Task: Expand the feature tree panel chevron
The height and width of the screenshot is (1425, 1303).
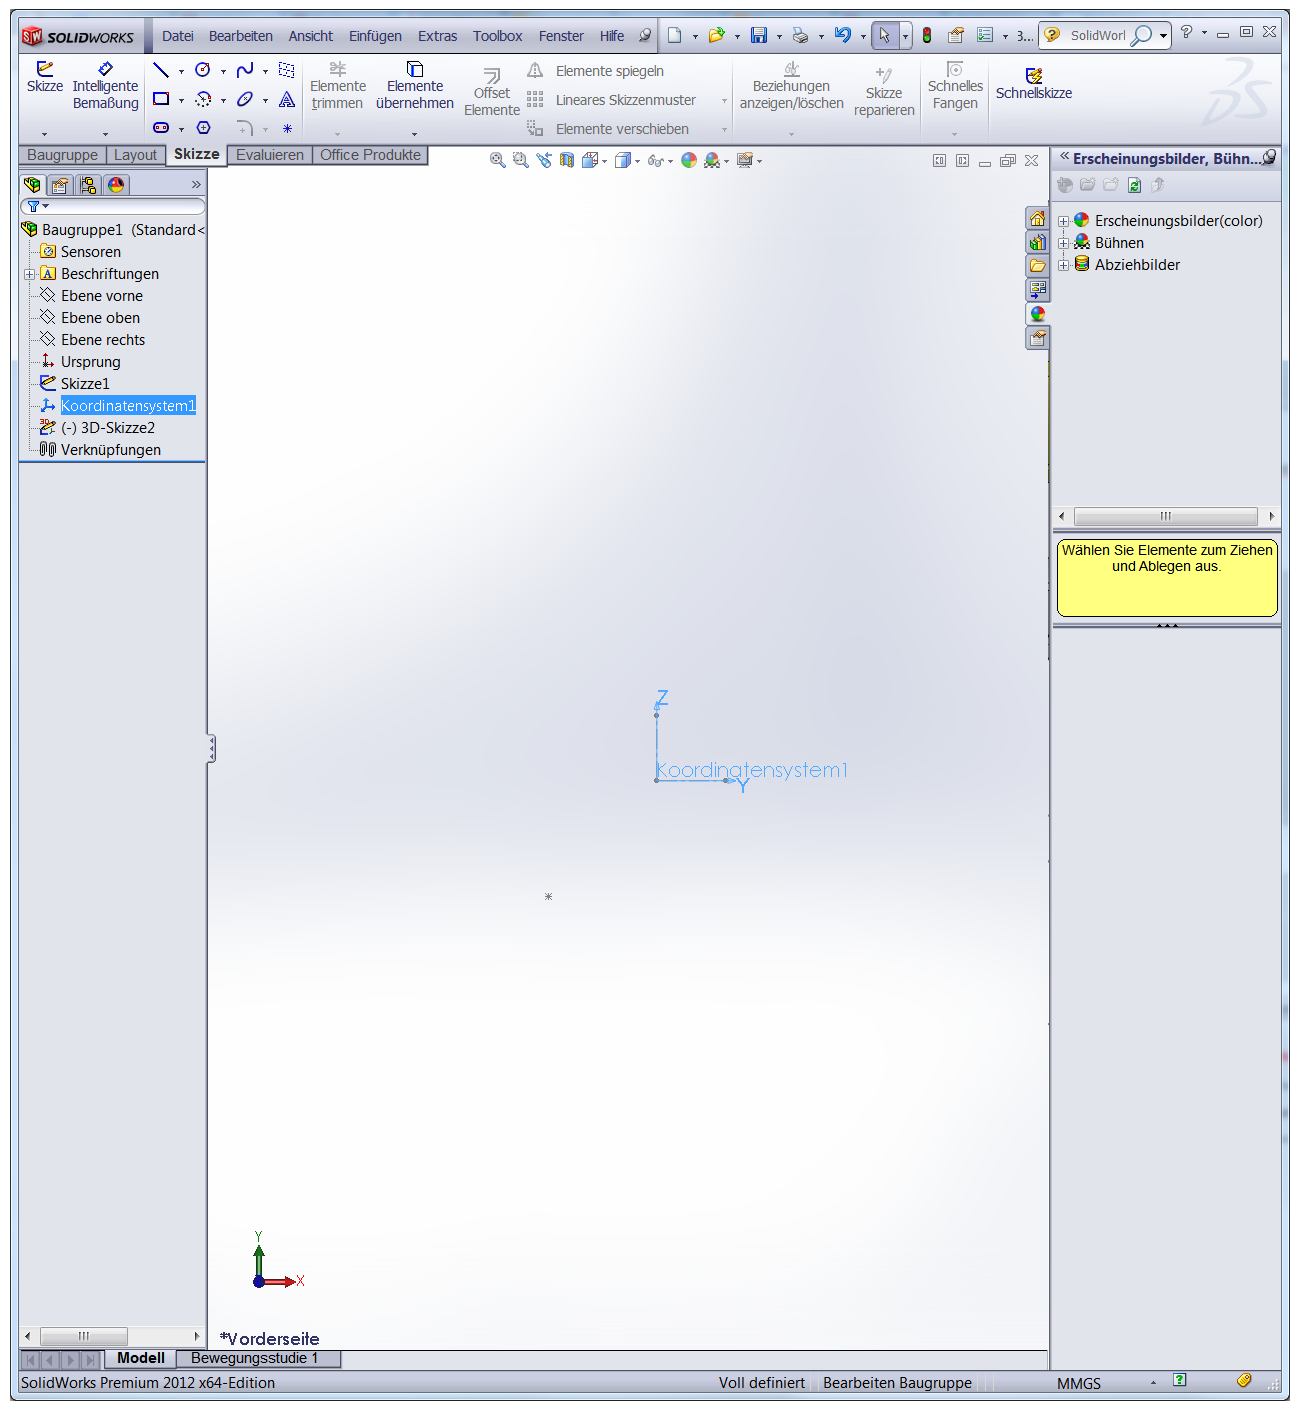Action: point(196,185)
